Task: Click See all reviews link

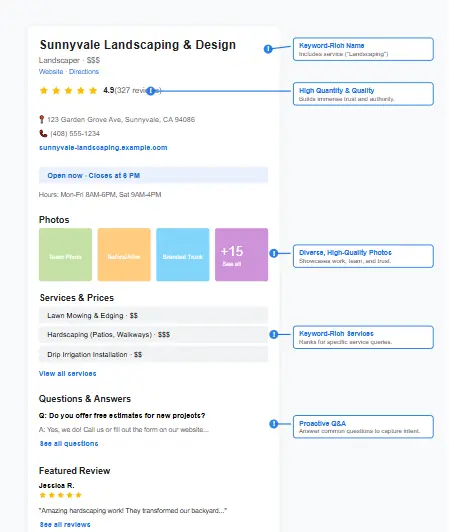Action: (x=65, y=525)
